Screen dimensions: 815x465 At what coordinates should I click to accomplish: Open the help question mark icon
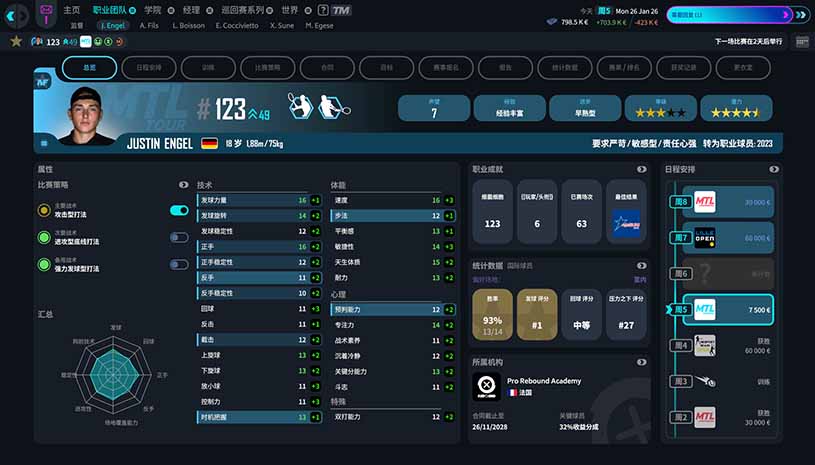323,10
